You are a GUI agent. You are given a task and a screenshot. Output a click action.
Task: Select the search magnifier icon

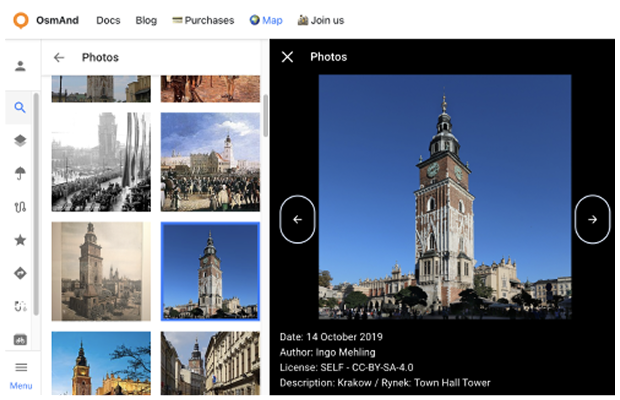[x=20, y=108]
